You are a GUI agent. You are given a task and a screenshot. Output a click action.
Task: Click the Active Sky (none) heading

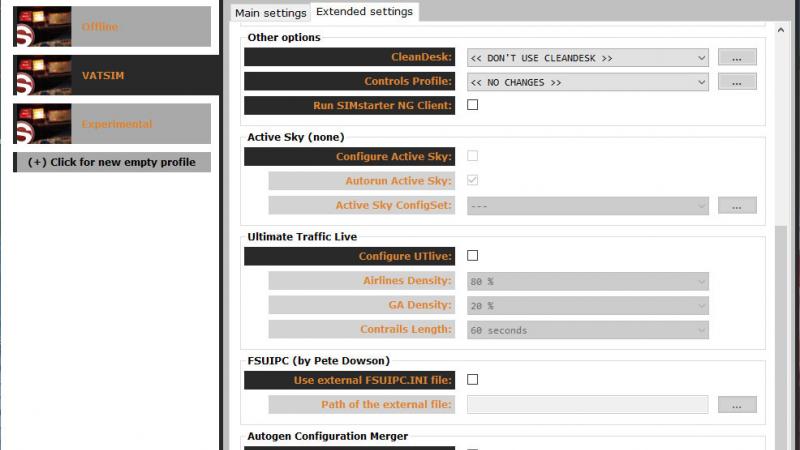coord(296,137)
